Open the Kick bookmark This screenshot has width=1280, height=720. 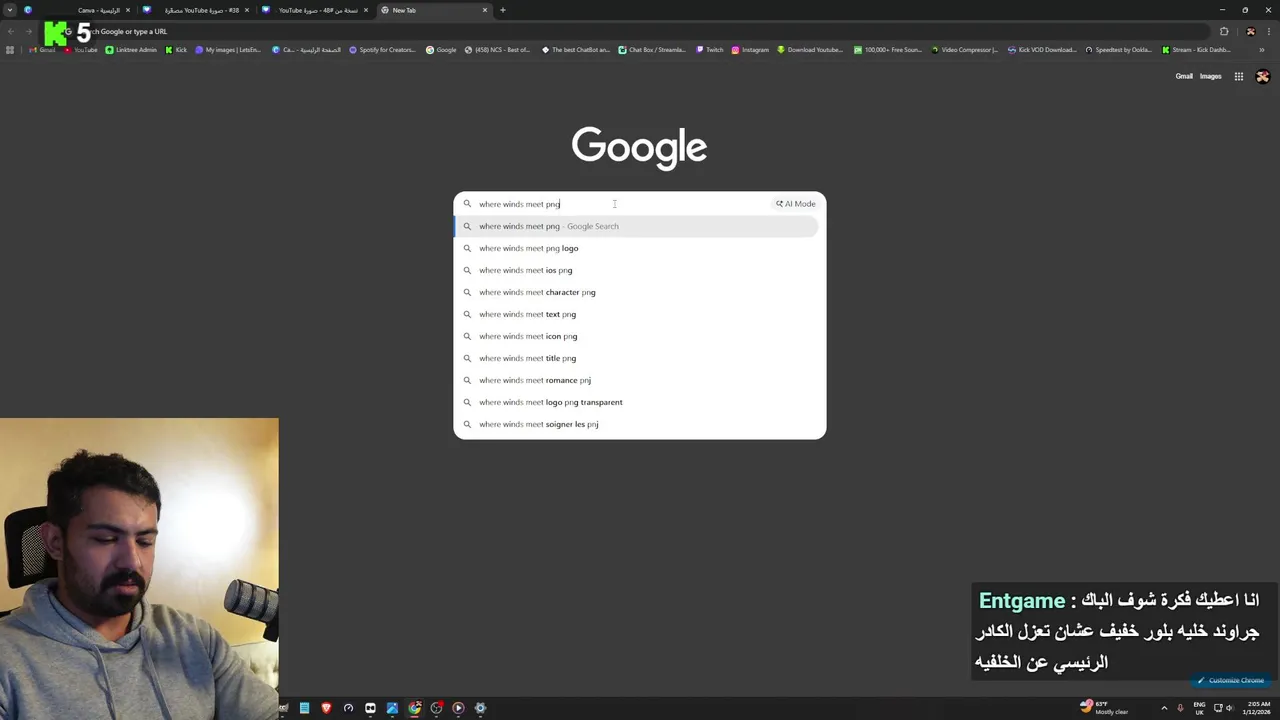click(176, 50)
